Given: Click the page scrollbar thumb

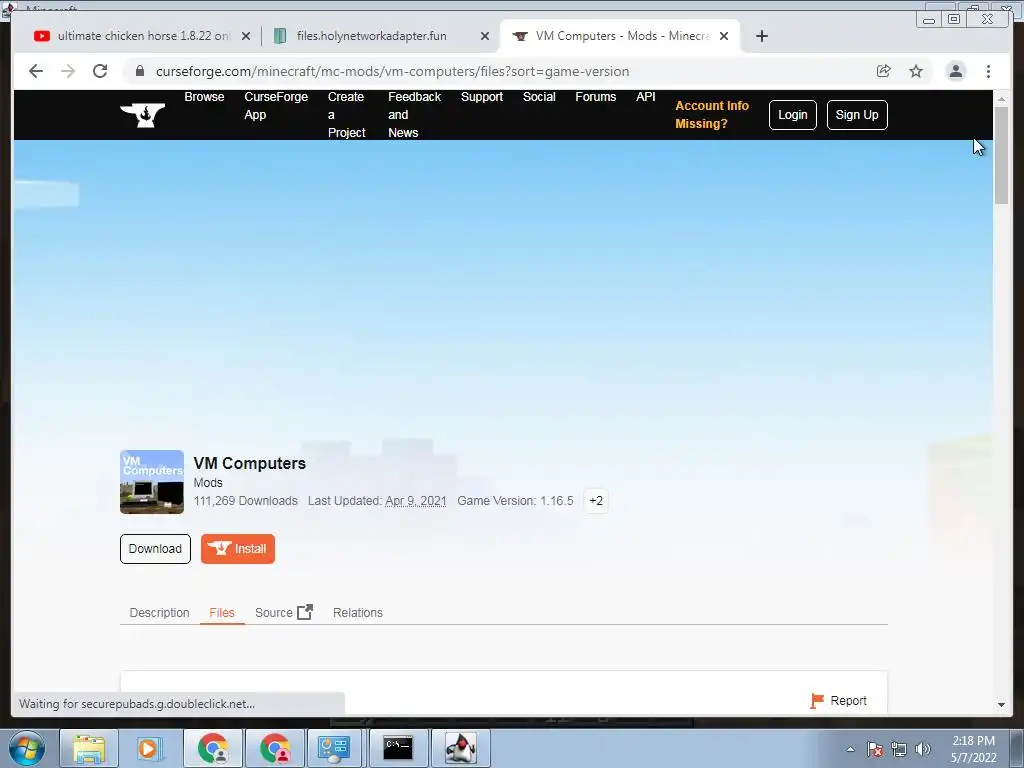Looking at the screenshot, I should (x=1001, y=155).
